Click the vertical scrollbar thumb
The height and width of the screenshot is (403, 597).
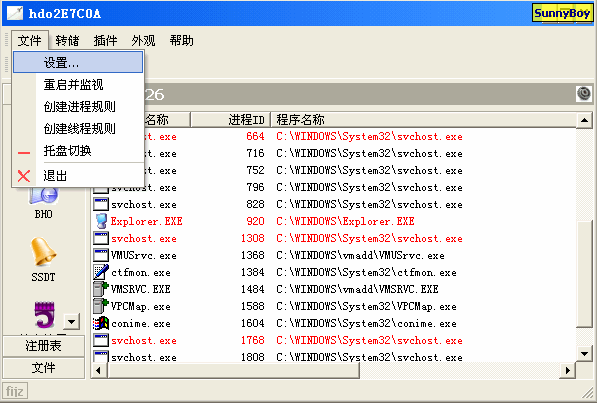point(584,273)
